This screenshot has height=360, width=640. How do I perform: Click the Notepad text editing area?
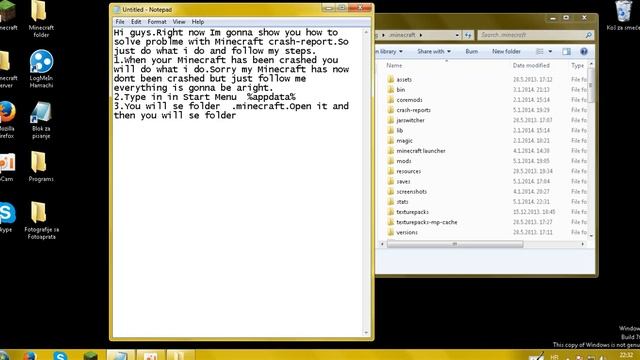238,182
